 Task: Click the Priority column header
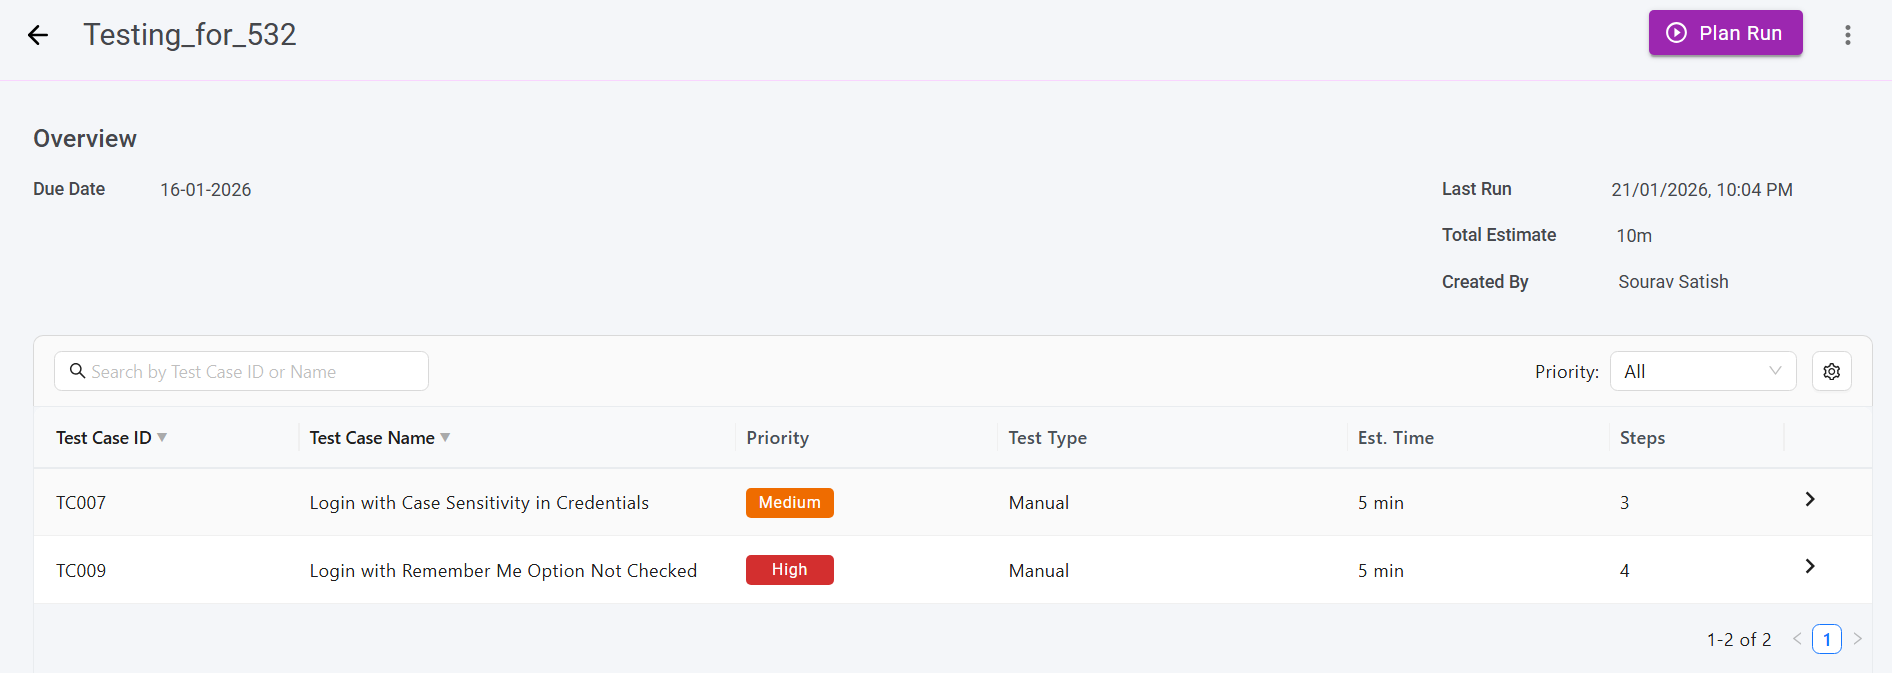(x=777, y=438)
